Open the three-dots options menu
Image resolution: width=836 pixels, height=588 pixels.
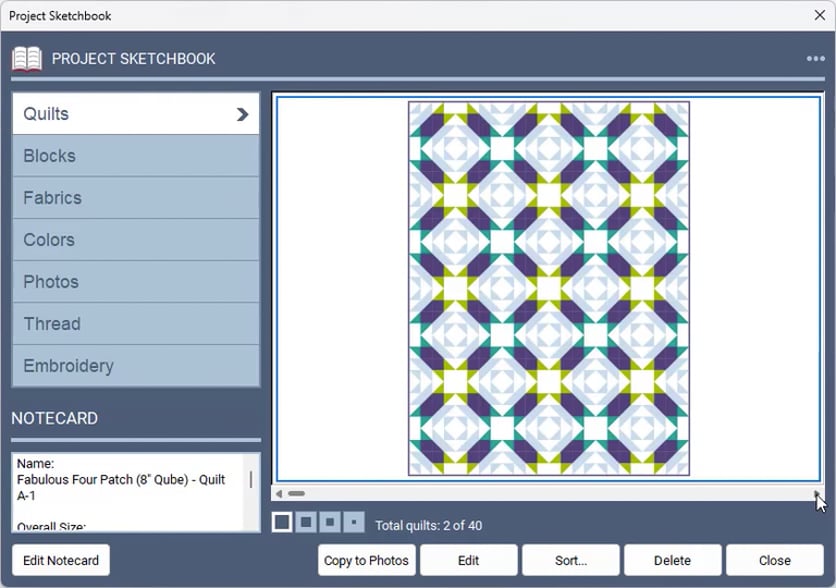point(815,59)
